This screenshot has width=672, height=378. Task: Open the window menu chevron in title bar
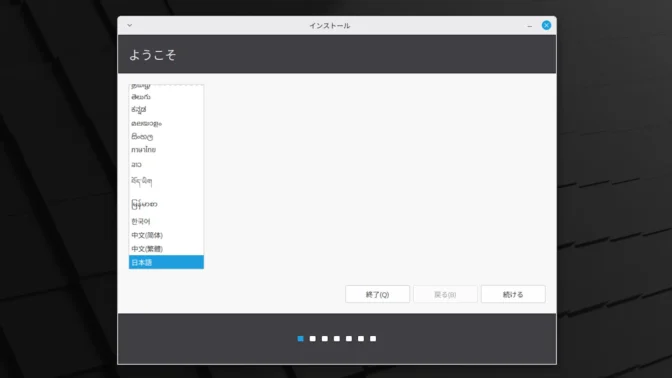coord(129,25)
